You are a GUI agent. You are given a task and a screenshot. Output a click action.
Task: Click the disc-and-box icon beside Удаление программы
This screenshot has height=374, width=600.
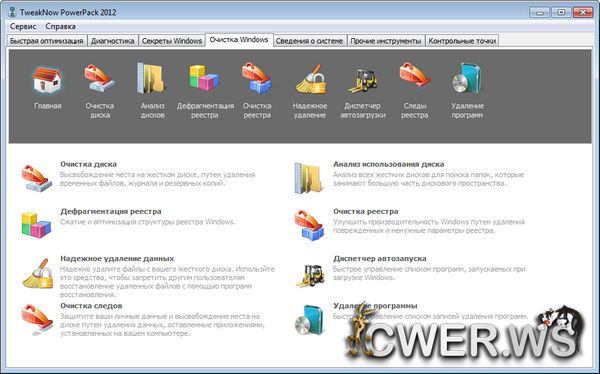tap(309, 319)
